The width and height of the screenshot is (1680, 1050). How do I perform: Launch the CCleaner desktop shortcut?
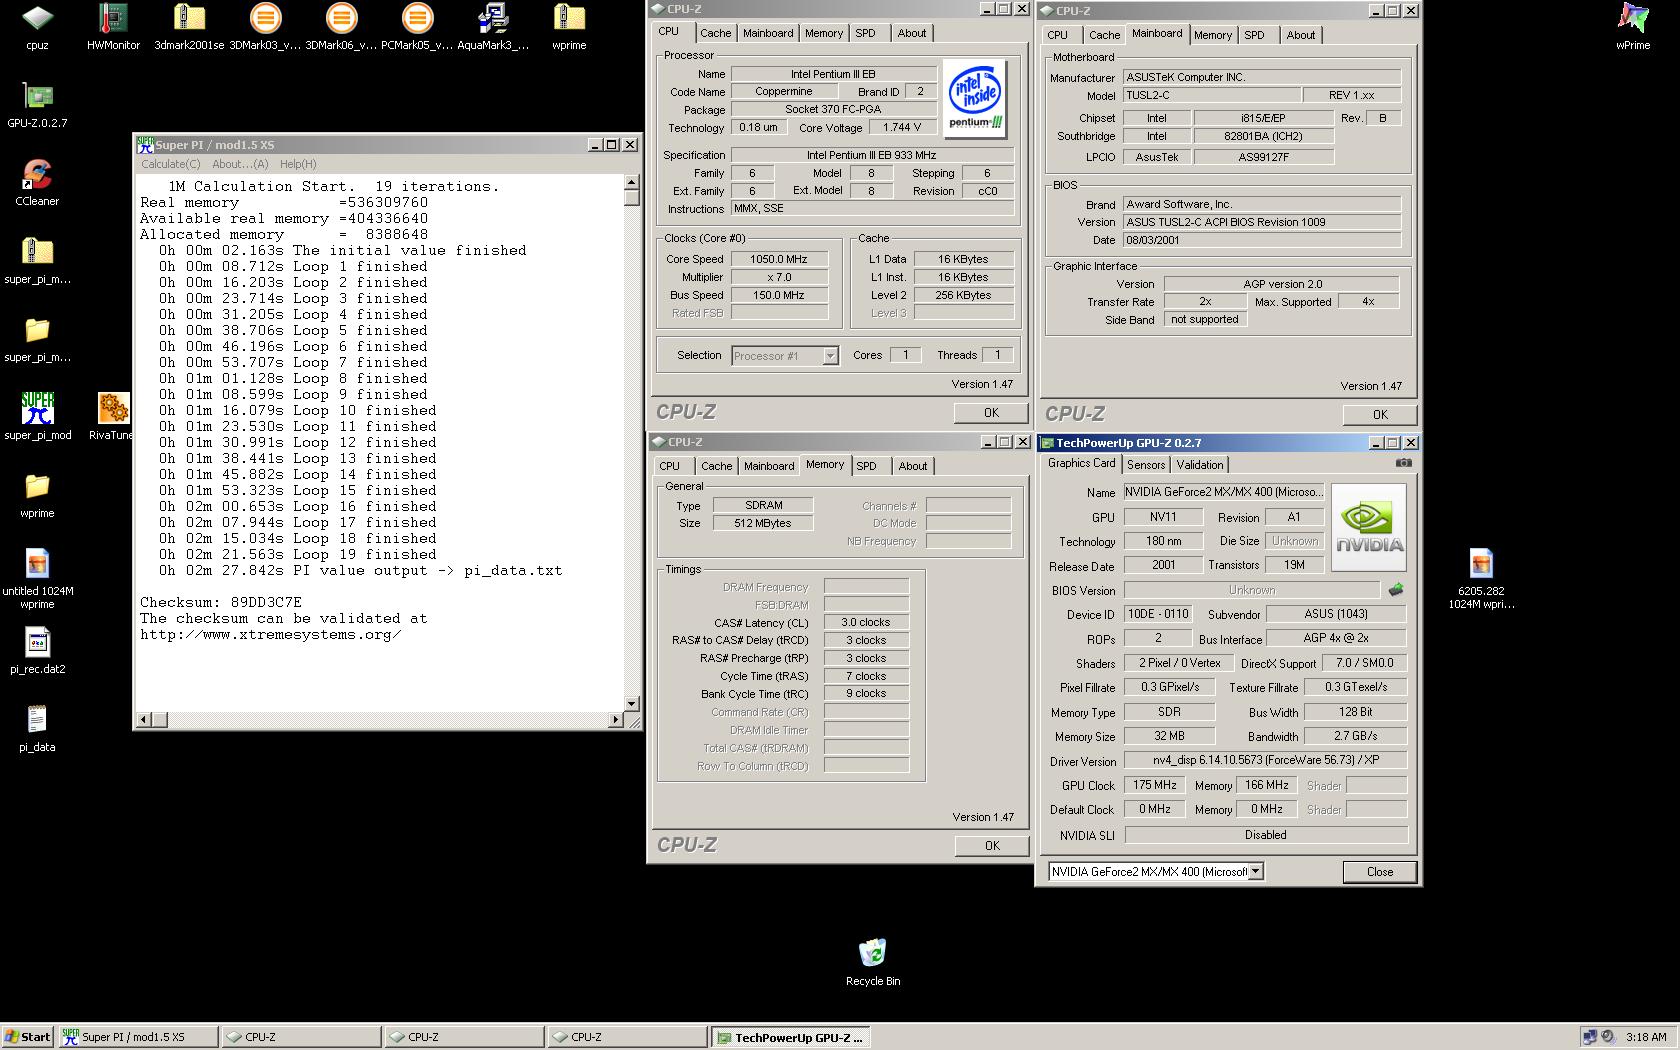pyautogui.click(x=37, y=182)
